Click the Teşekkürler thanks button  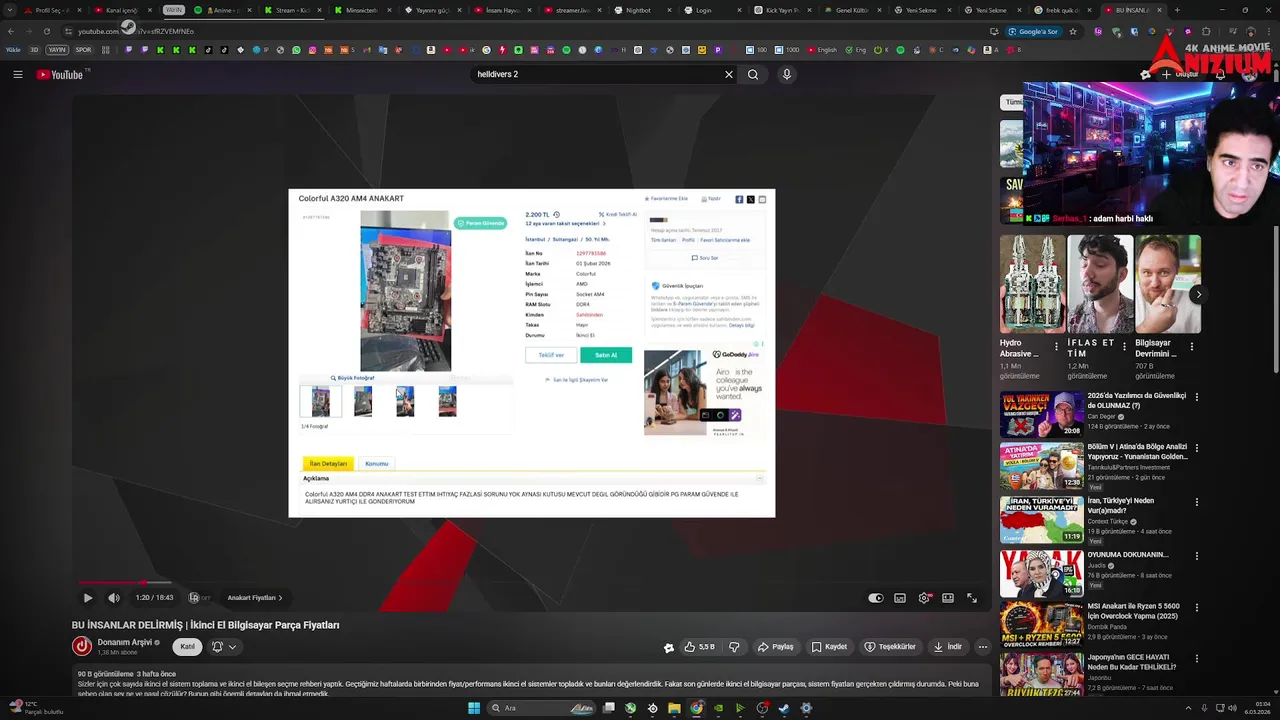[x=890, y=647]
